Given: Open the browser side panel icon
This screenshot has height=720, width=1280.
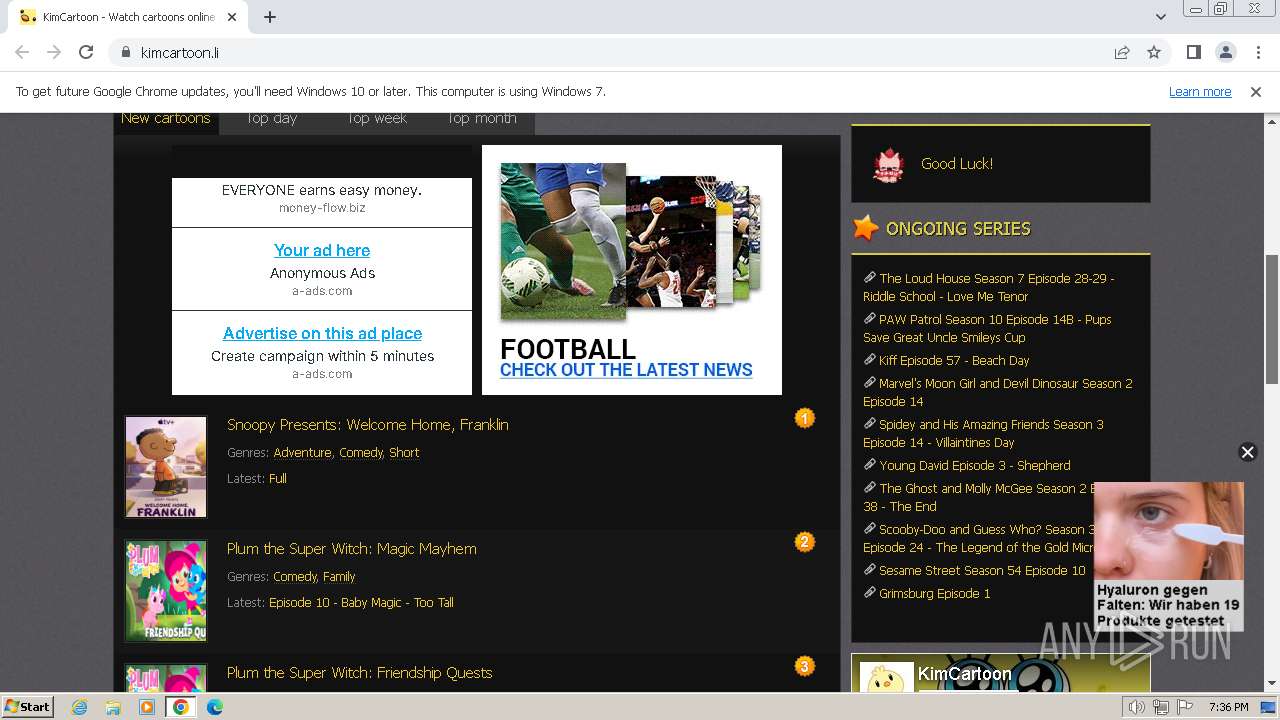Looking at the screenshot, I should click(1193, 52).
